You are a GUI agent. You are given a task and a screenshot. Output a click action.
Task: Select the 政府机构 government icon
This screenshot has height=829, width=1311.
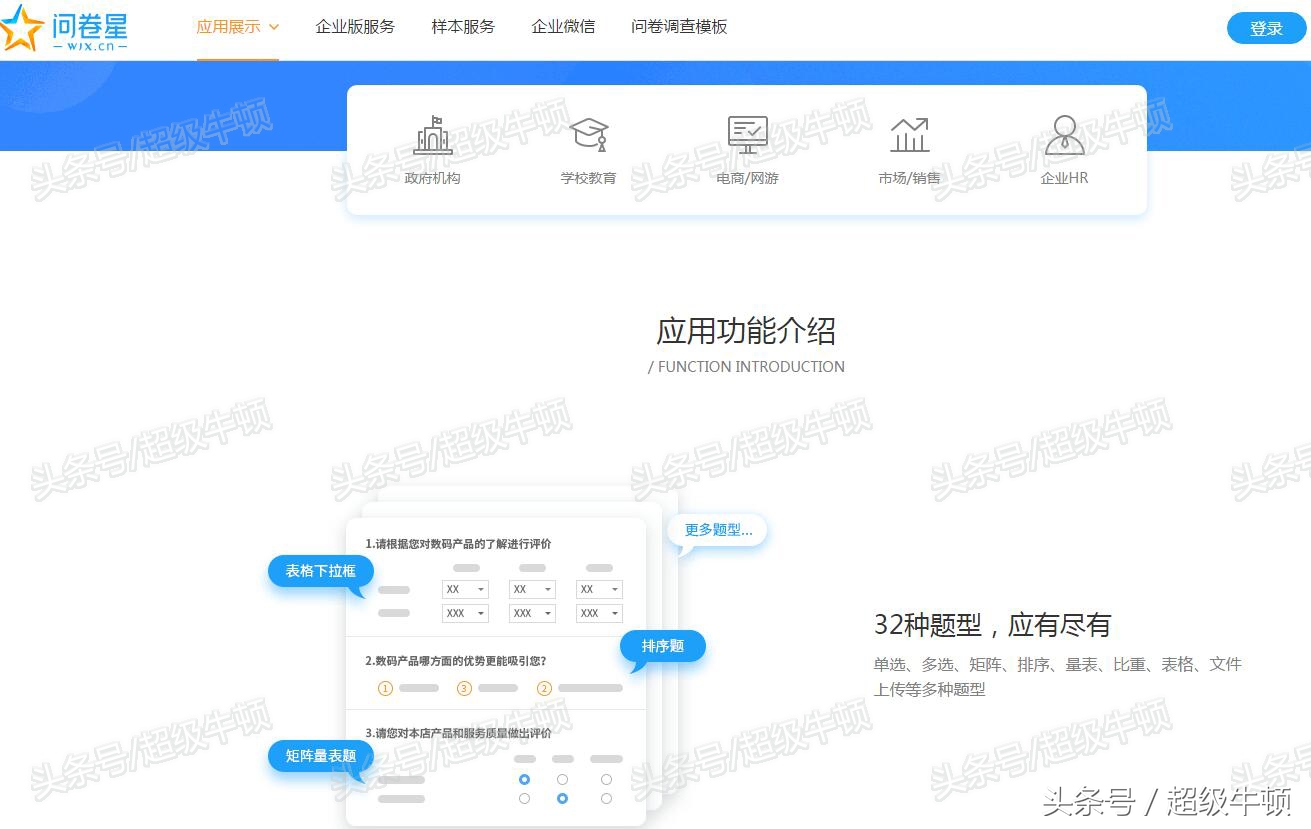coord(432,137)
